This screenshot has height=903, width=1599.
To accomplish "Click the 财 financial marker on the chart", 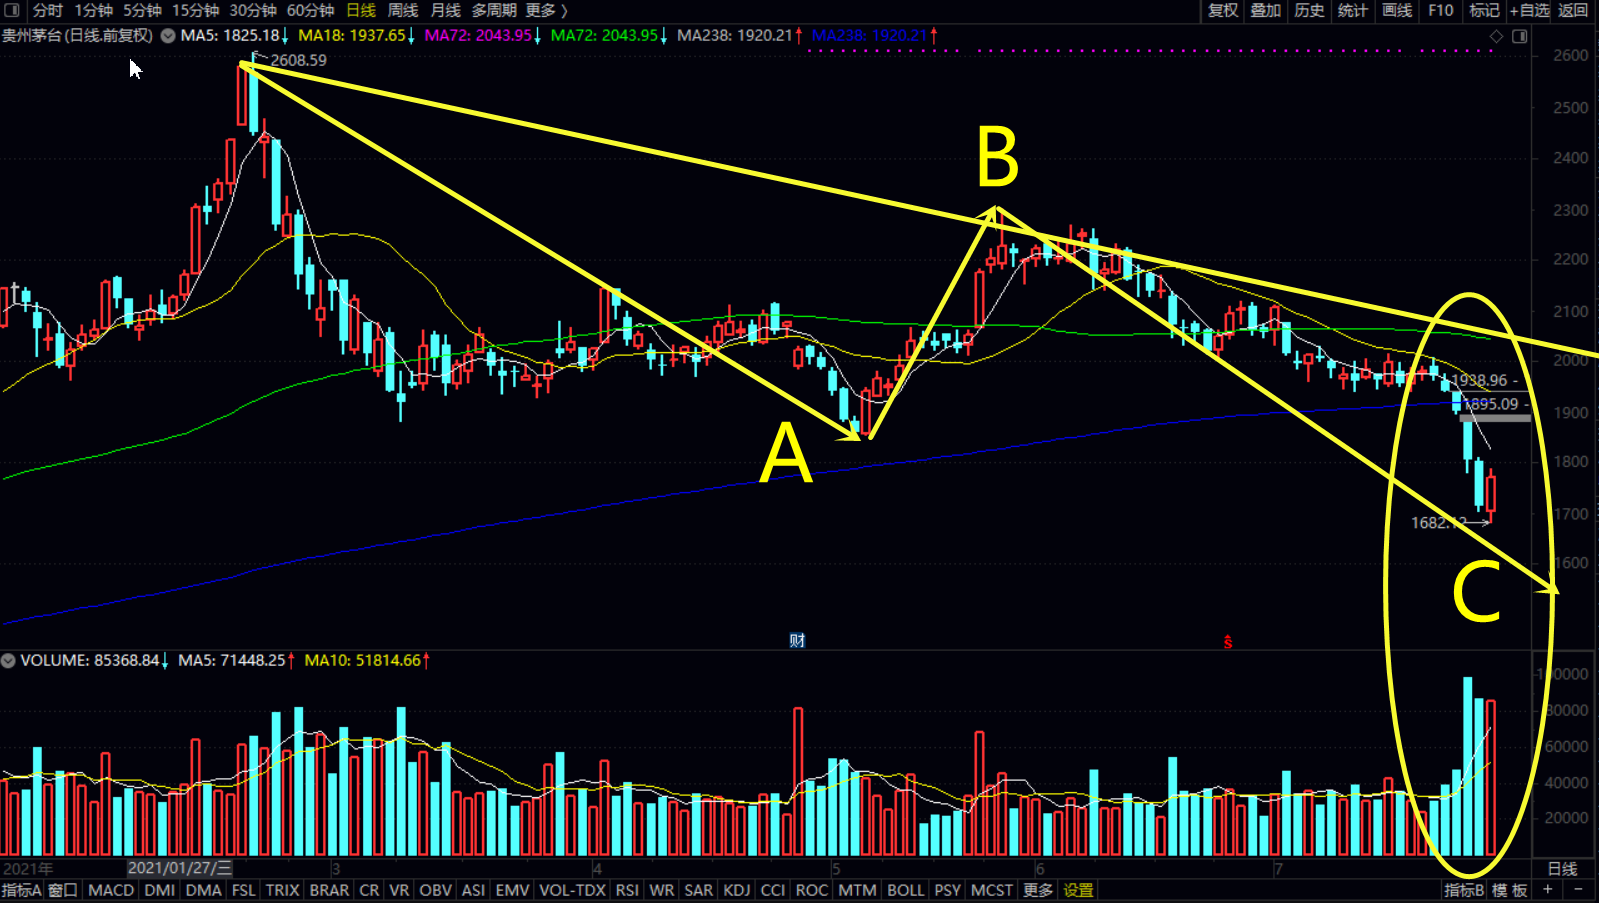I will (797, 640).
